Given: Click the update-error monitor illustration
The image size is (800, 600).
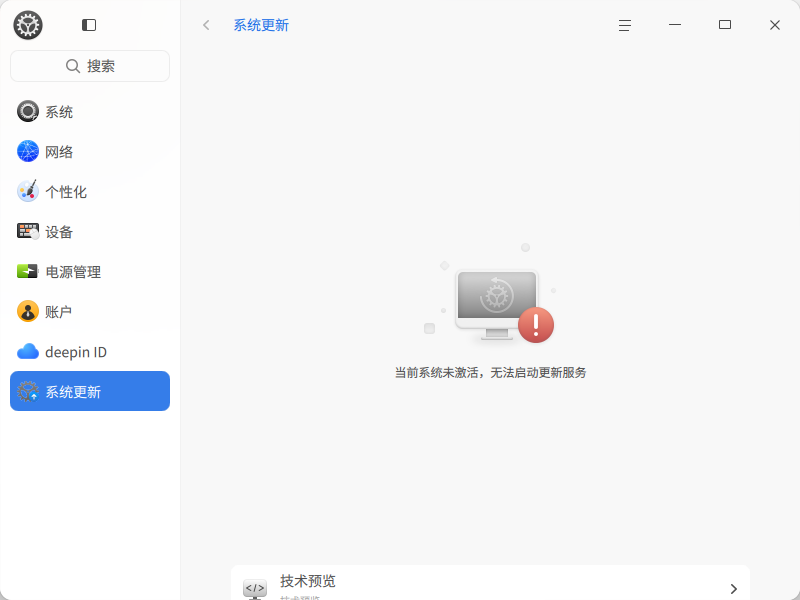Looking at the screenshot, I should pos(490,295).
